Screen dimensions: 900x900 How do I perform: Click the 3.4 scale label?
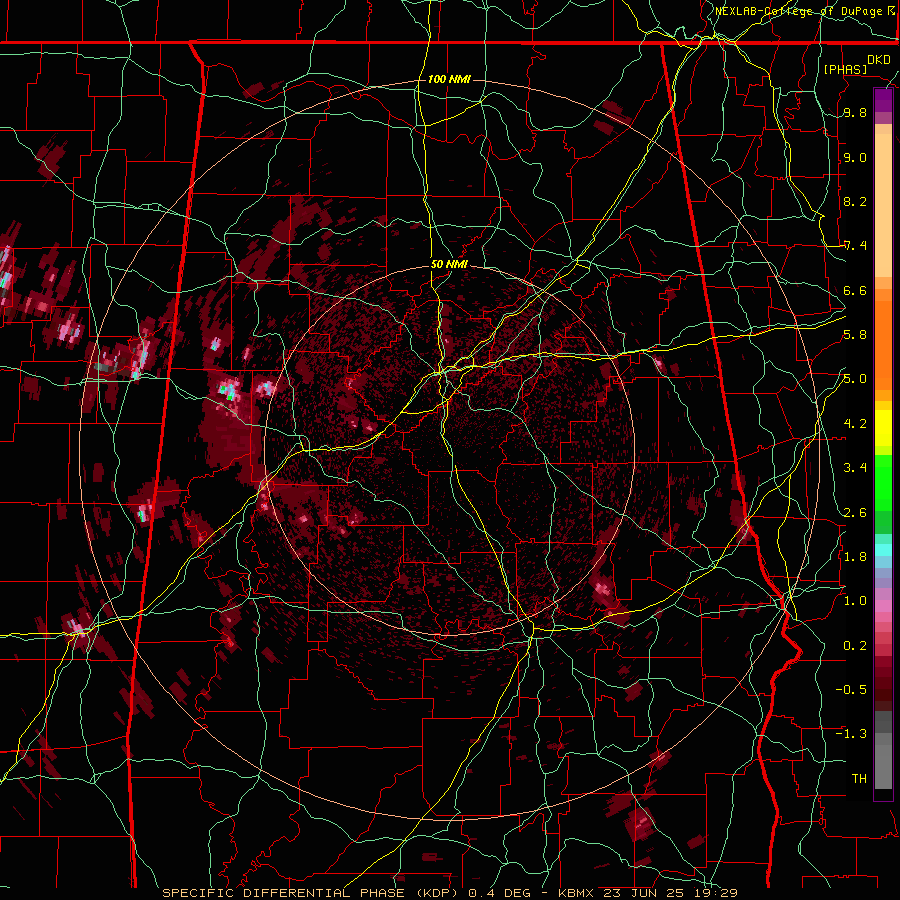click(x=855, y=468)
